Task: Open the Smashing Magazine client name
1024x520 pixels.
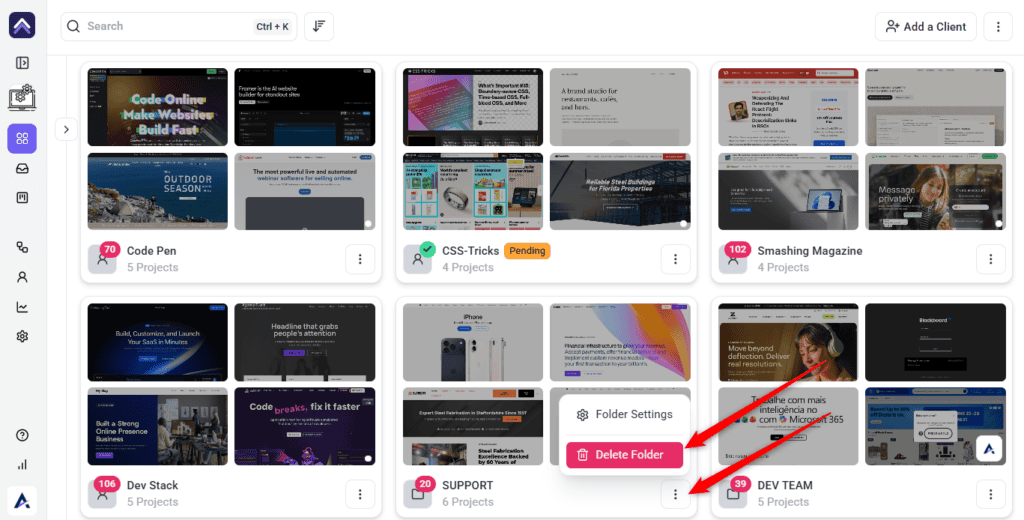Action: click(810, 251)
